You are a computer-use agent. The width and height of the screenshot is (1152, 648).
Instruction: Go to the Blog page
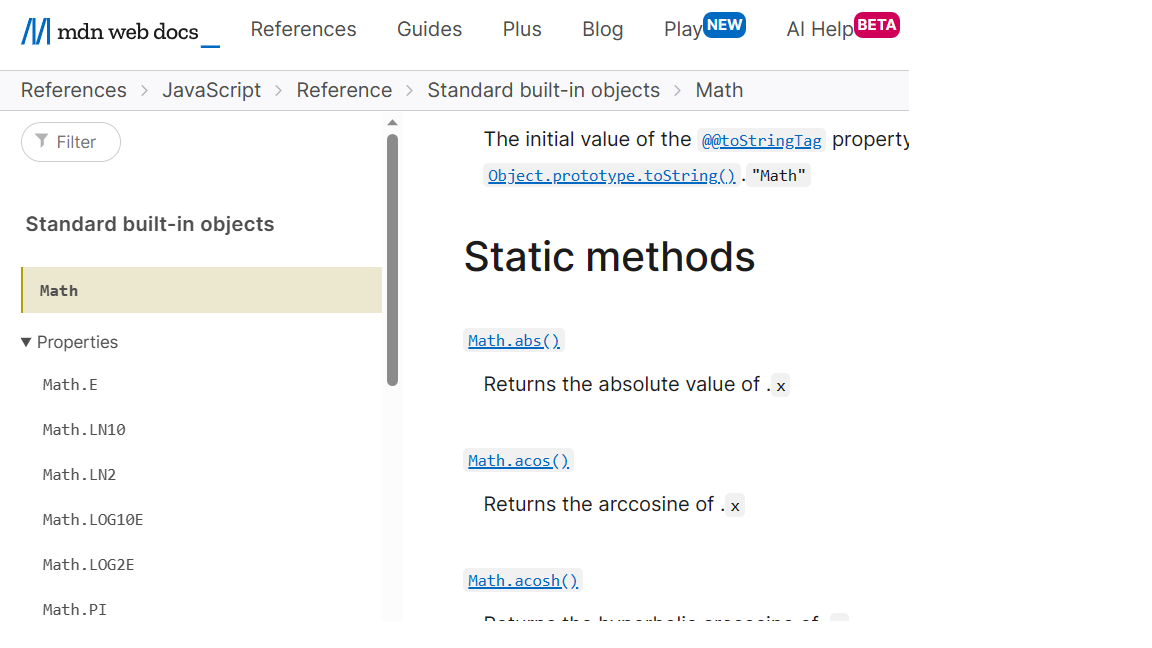point(602,29)
